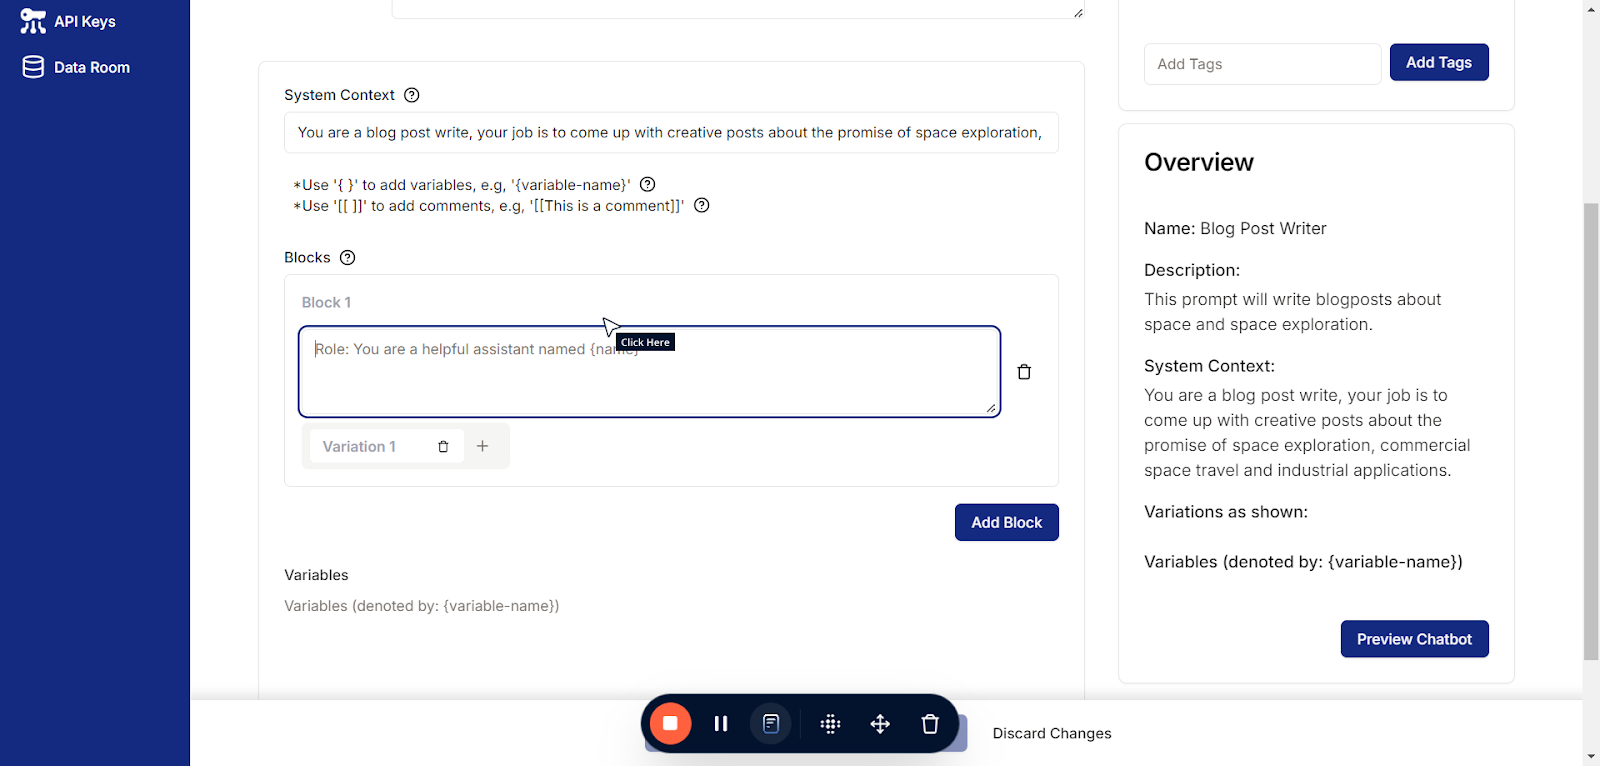Click the Preview Chatbot button
The width and height of the screenshot is (1600, 766).
click(1414, 639)
